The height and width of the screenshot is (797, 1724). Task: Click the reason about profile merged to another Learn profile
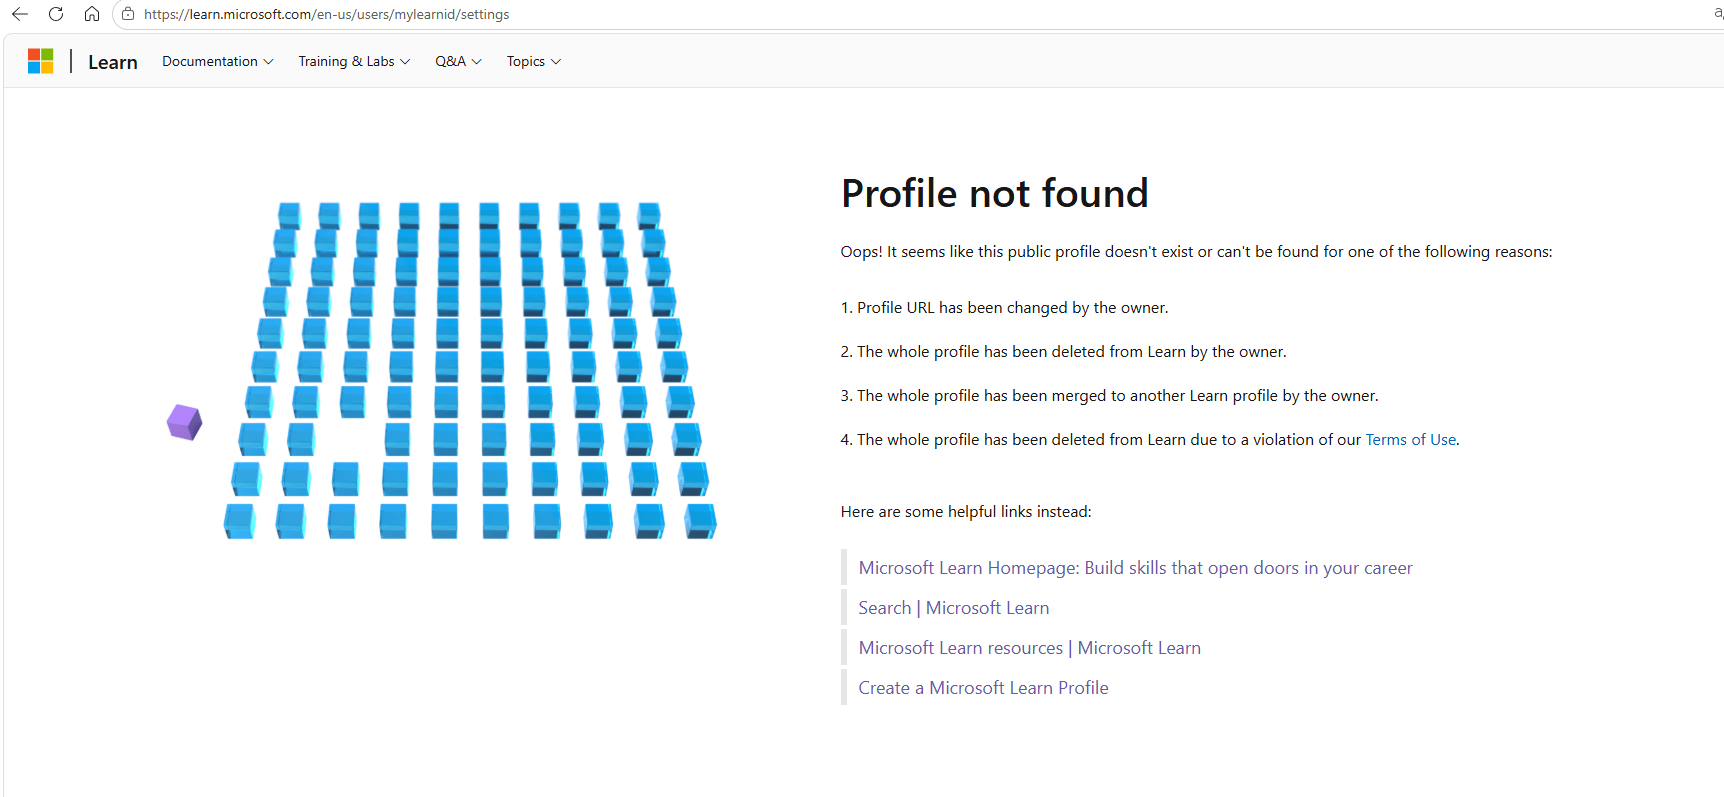click(x=1109, y=396)
